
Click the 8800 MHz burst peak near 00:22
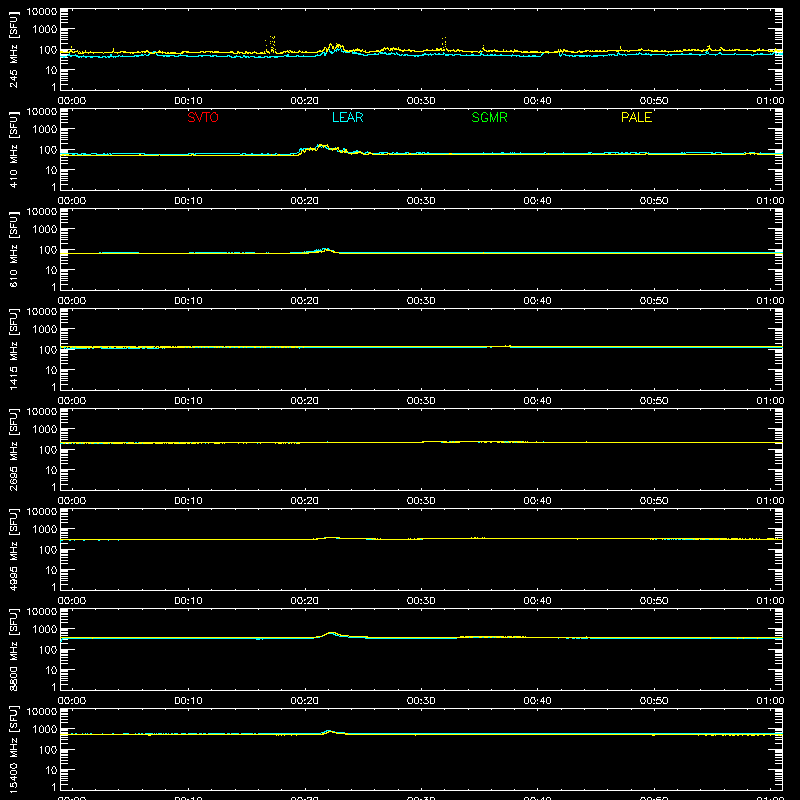tap(332, 633)
